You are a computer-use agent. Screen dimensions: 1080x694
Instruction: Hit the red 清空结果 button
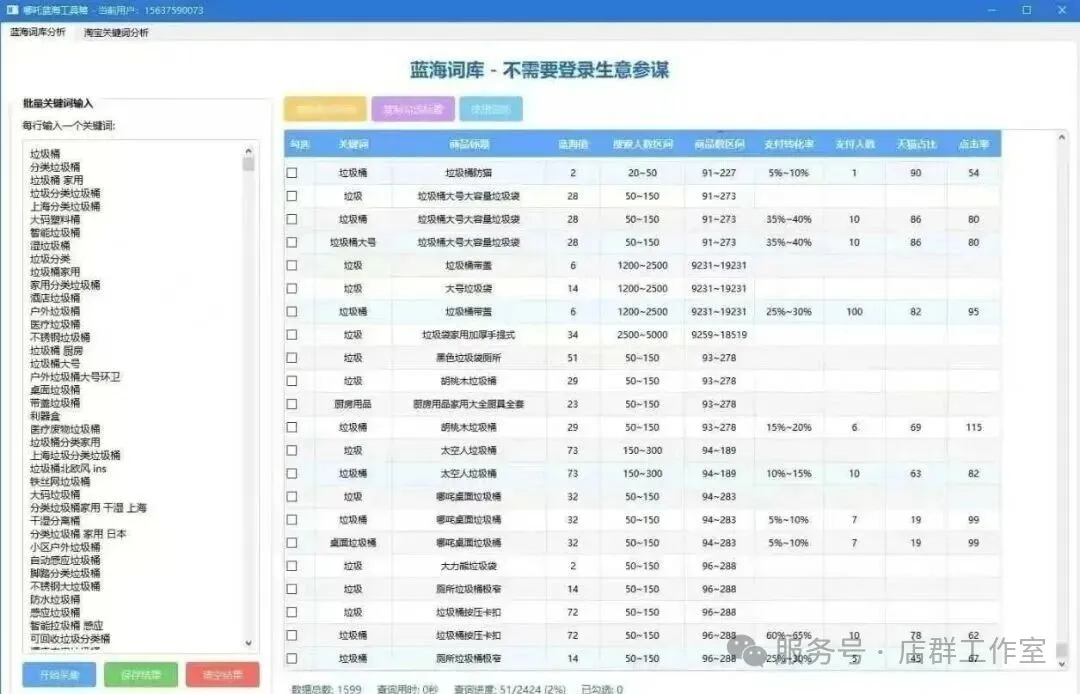tap(222, 674)
